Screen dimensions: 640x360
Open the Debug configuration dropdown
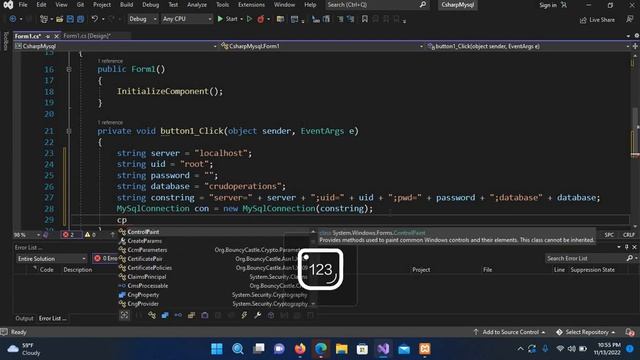142,19
